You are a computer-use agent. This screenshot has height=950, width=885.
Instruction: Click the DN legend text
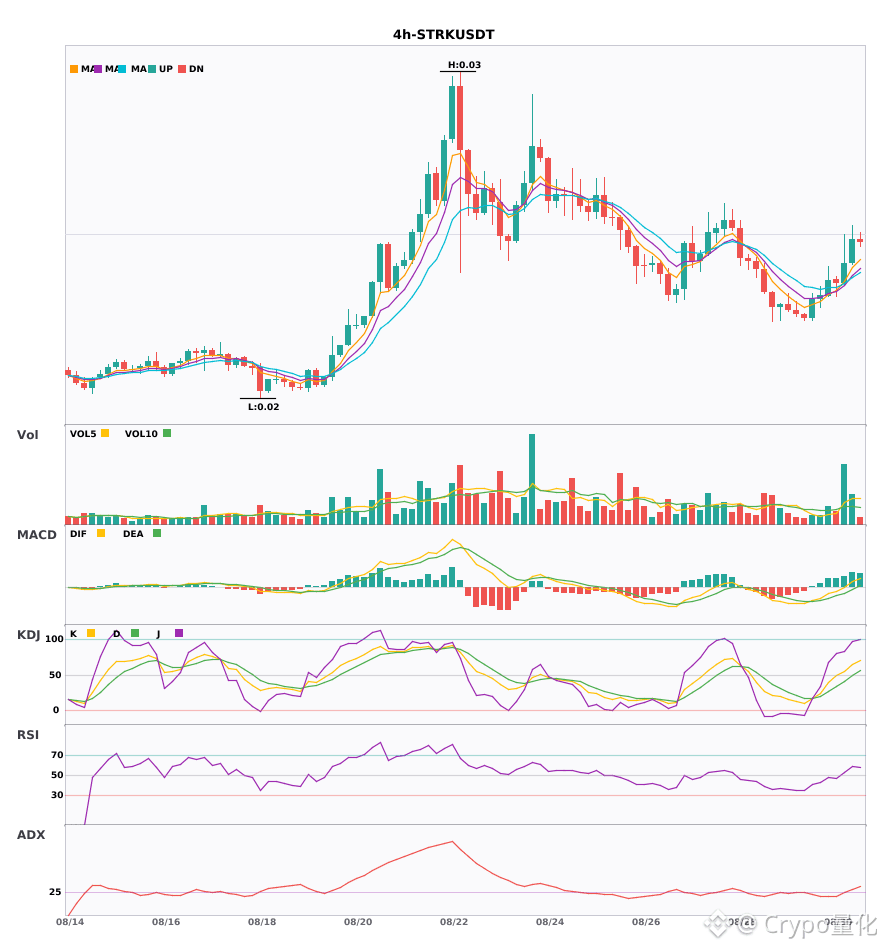(x=196, y=69)
